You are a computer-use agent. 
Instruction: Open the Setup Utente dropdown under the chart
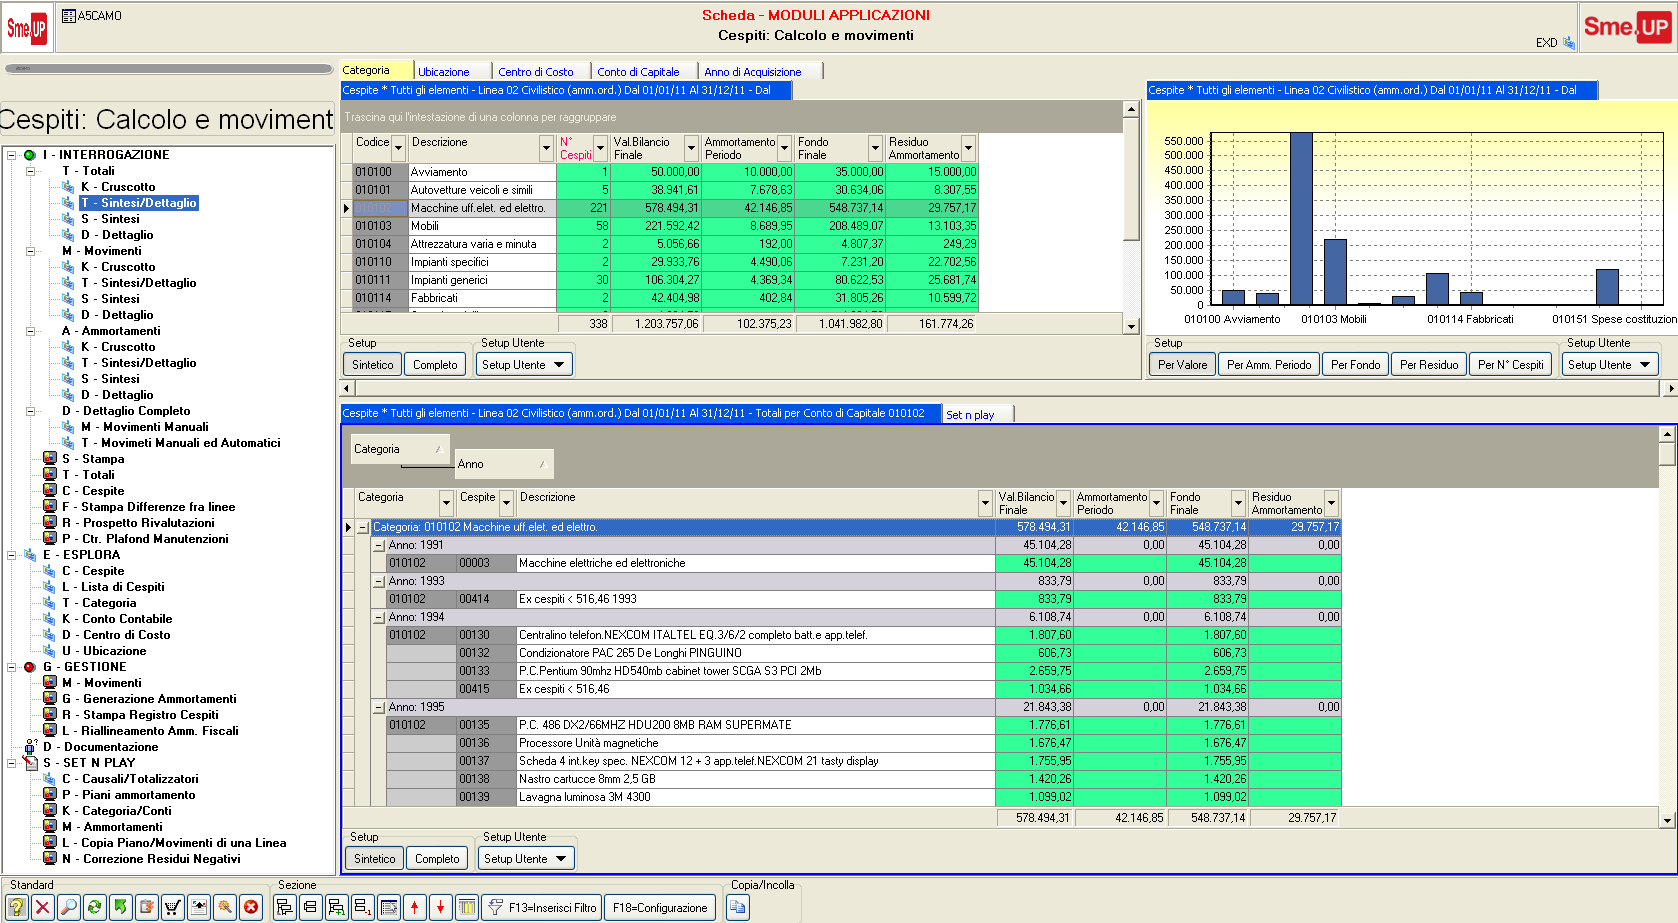click(1610, 365)
